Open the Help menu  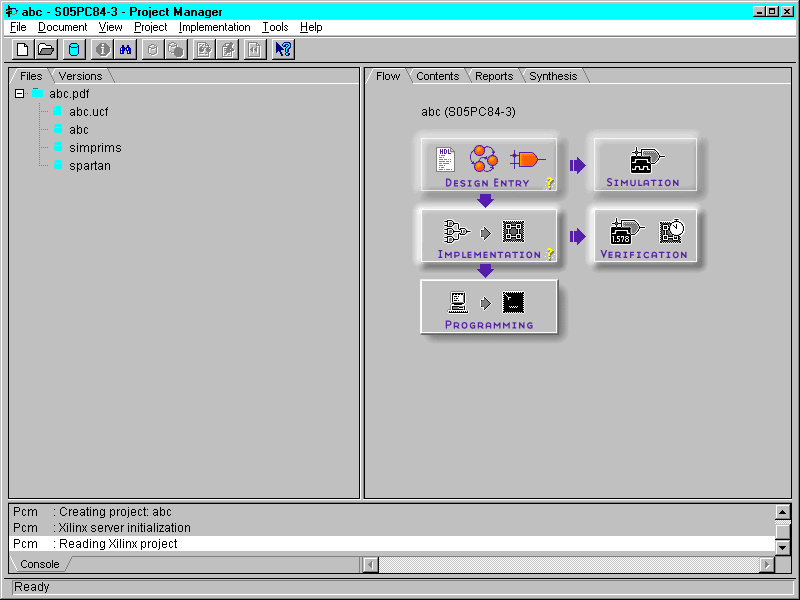pyautogui.click(x=311, y=27)
